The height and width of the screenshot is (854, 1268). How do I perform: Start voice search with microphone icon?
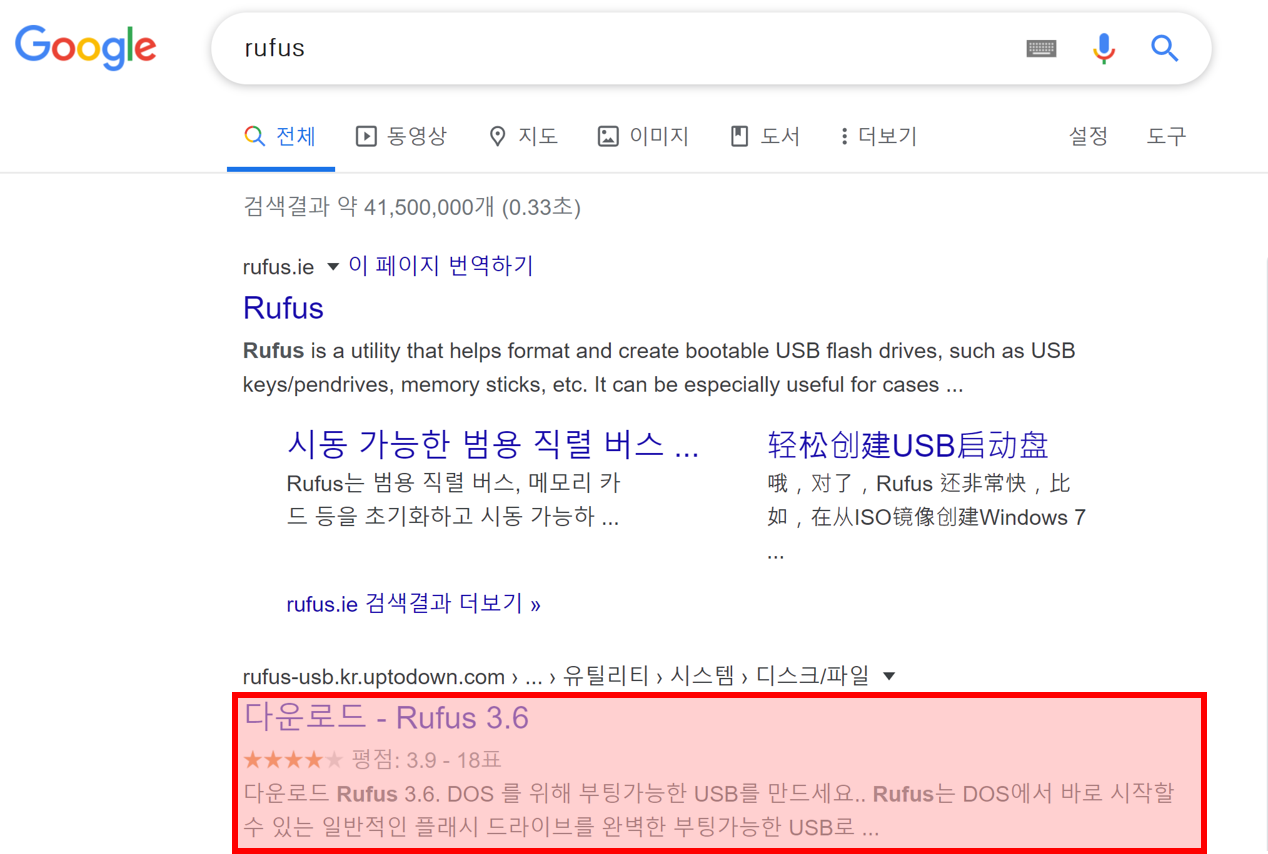coord(1103,48)
